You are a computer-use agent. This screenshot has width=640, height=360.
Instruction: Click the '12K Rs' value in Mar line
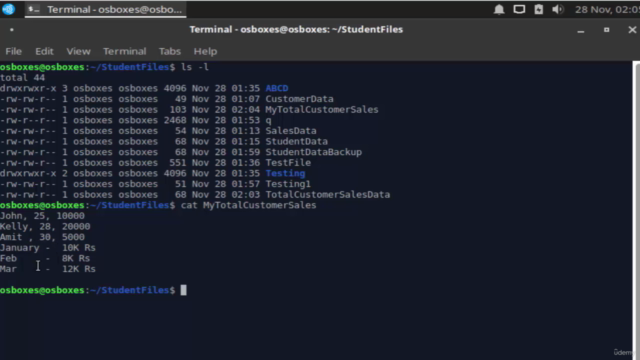coord(79,269)
